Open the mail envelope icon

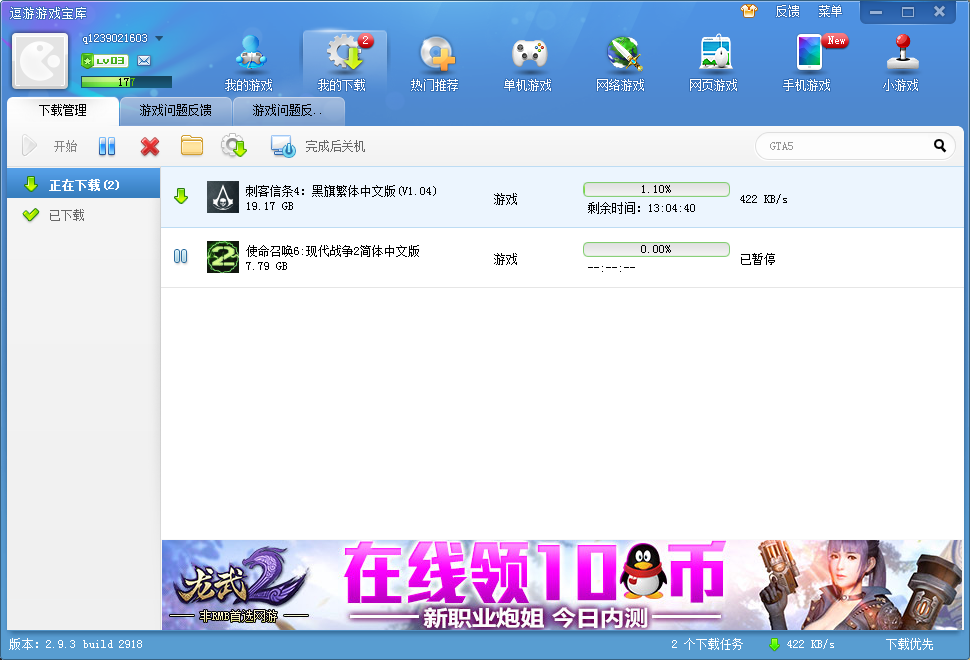[x=144, y=61]
